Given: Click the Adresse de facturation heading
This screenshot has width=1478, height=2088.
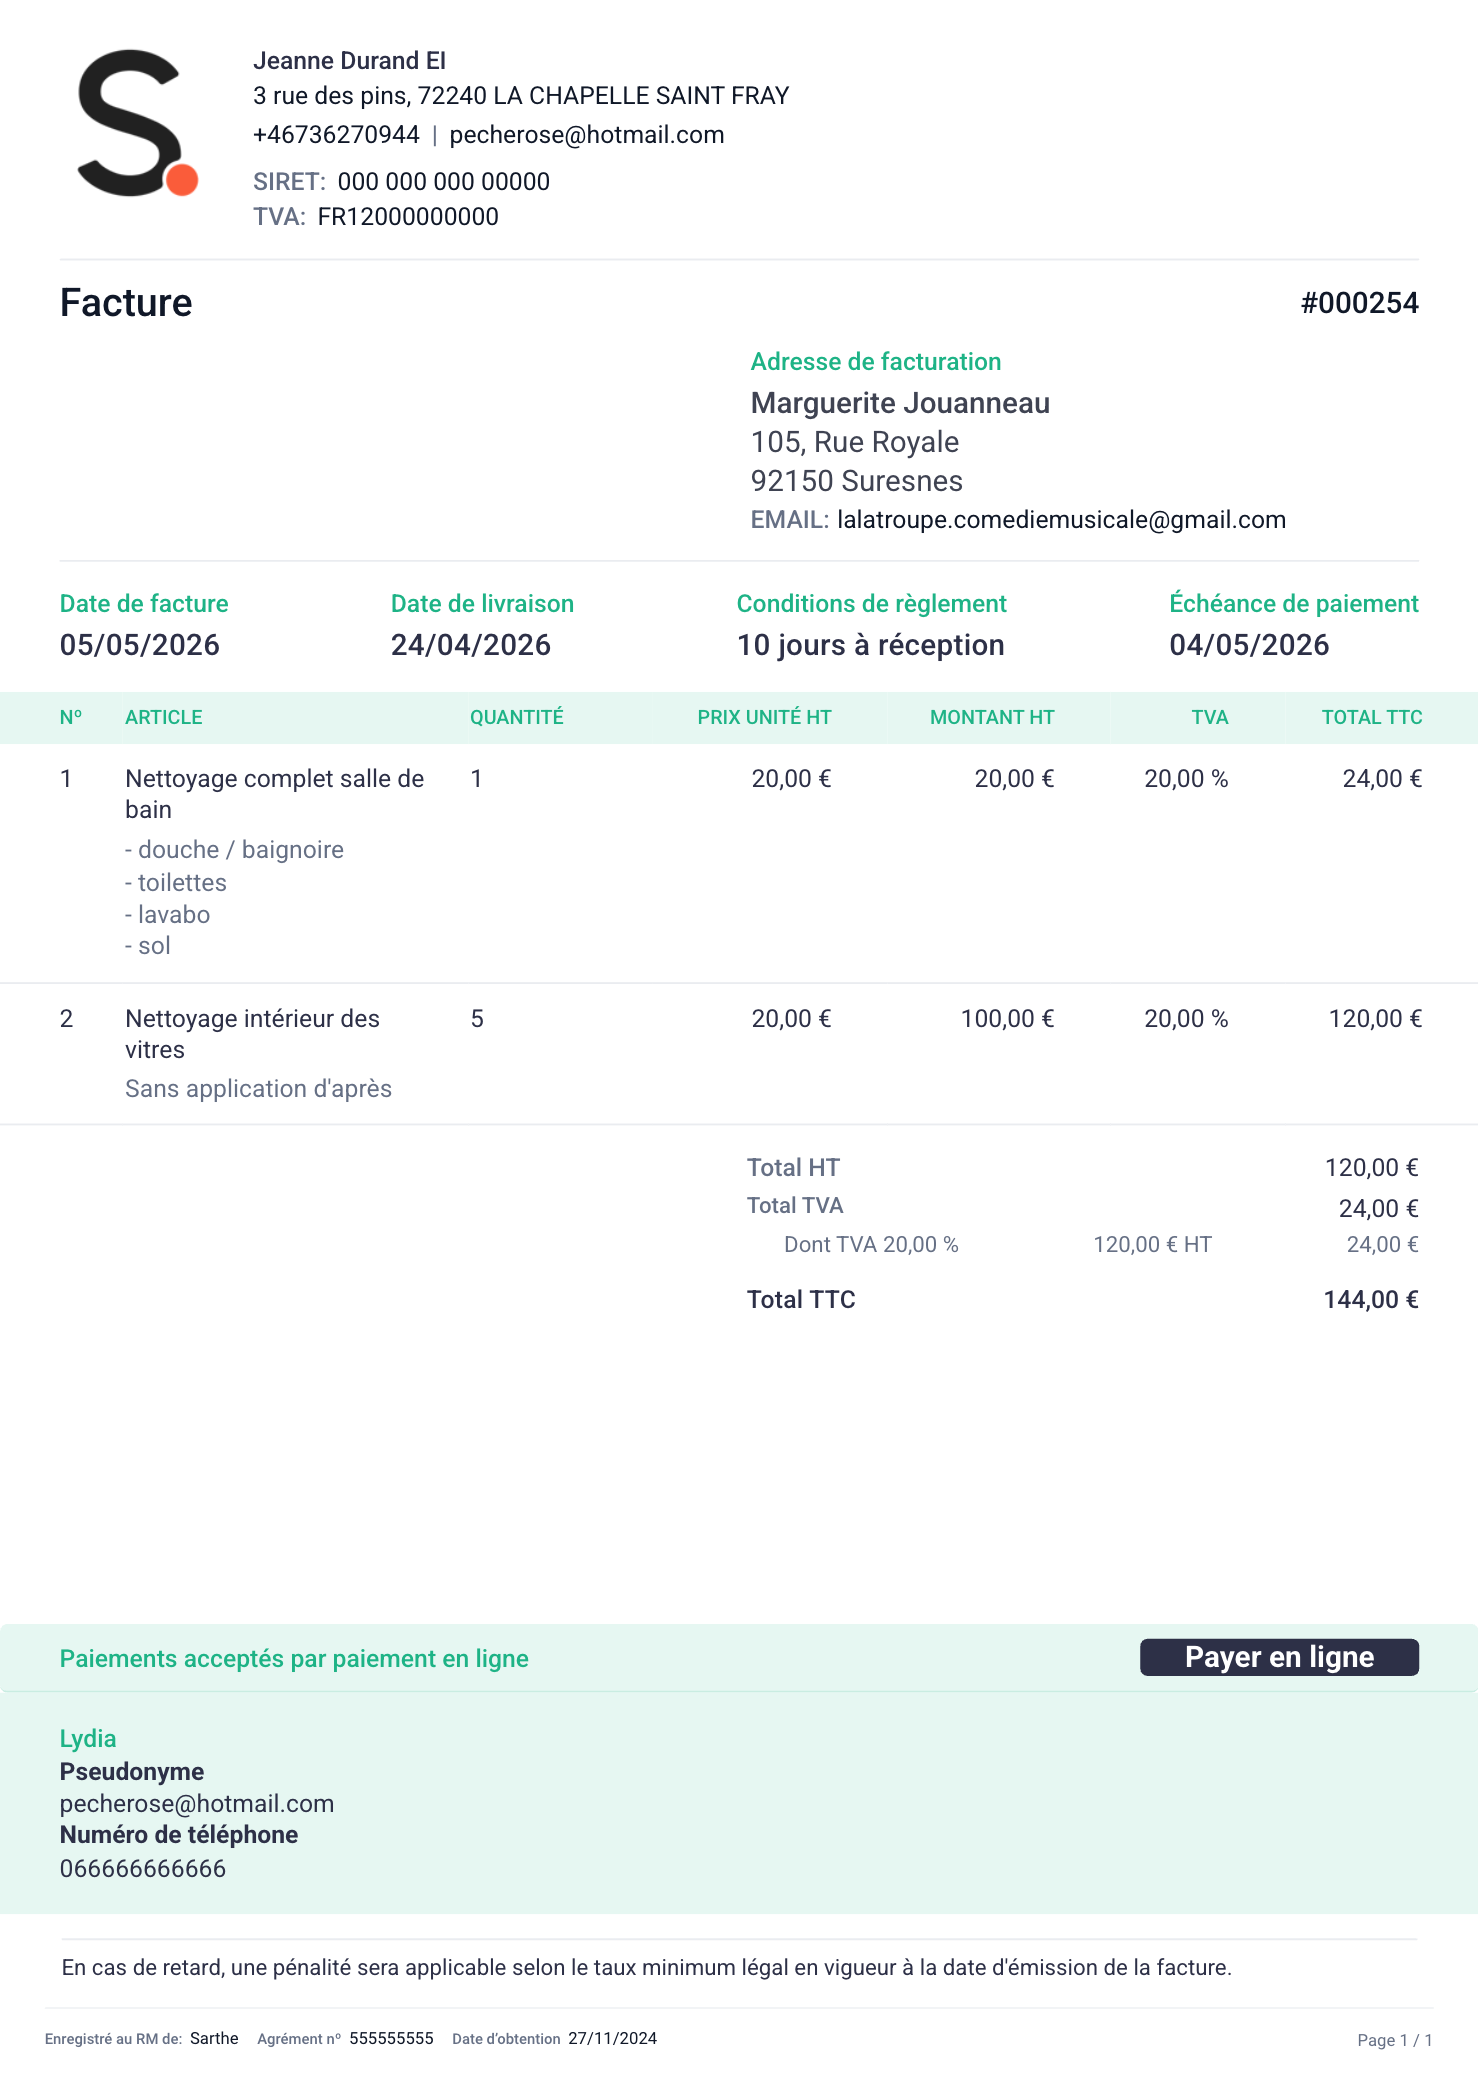Looking at the screenshot, I should click(876, 362).
